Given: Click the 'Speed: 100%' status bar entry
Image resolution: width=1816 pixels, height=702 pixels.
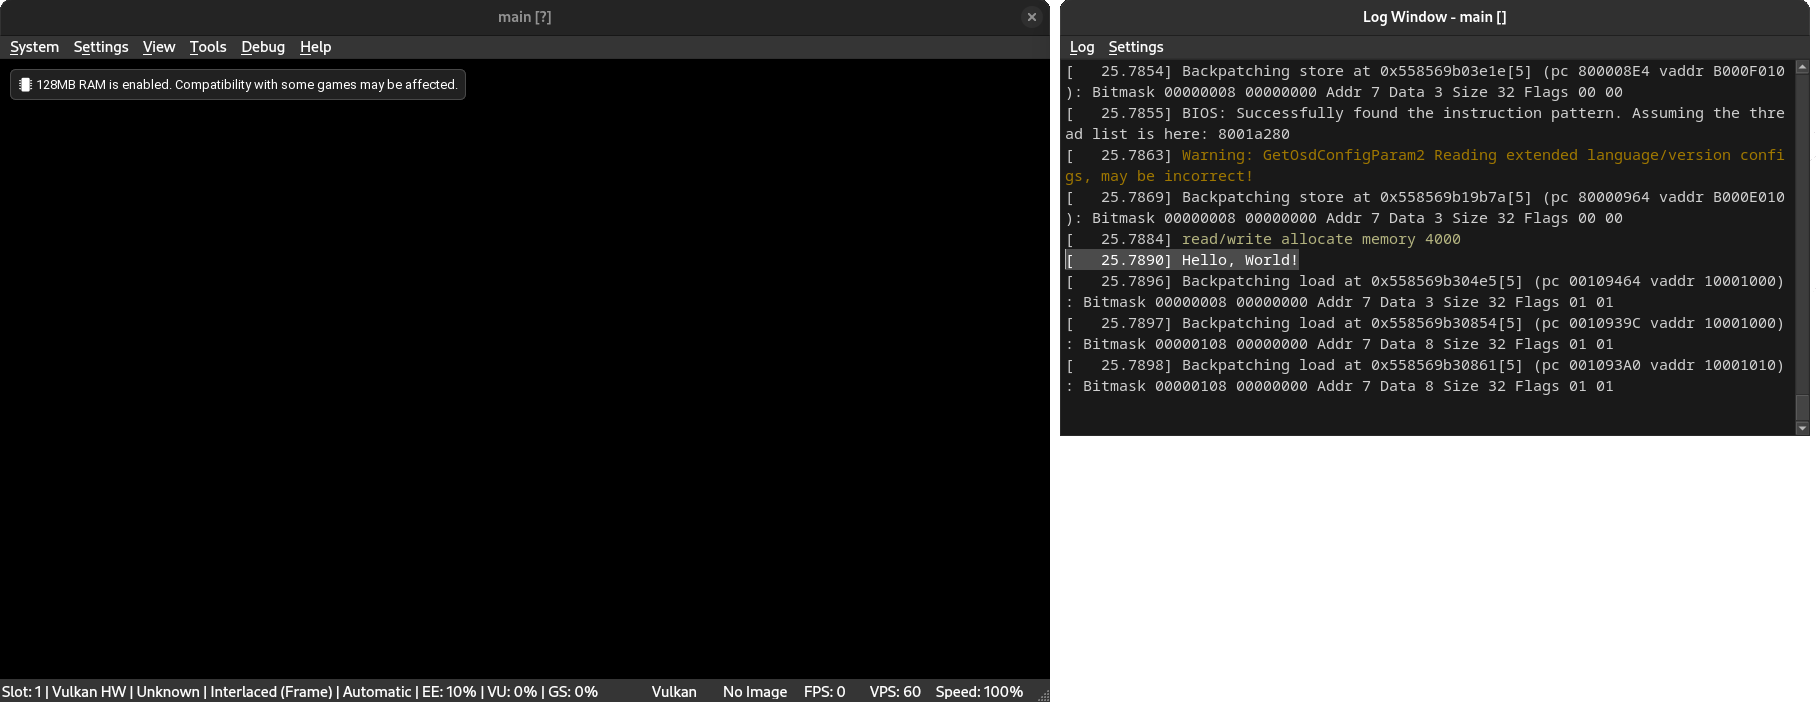Looking at the screenshot, I should coord(979,692).
